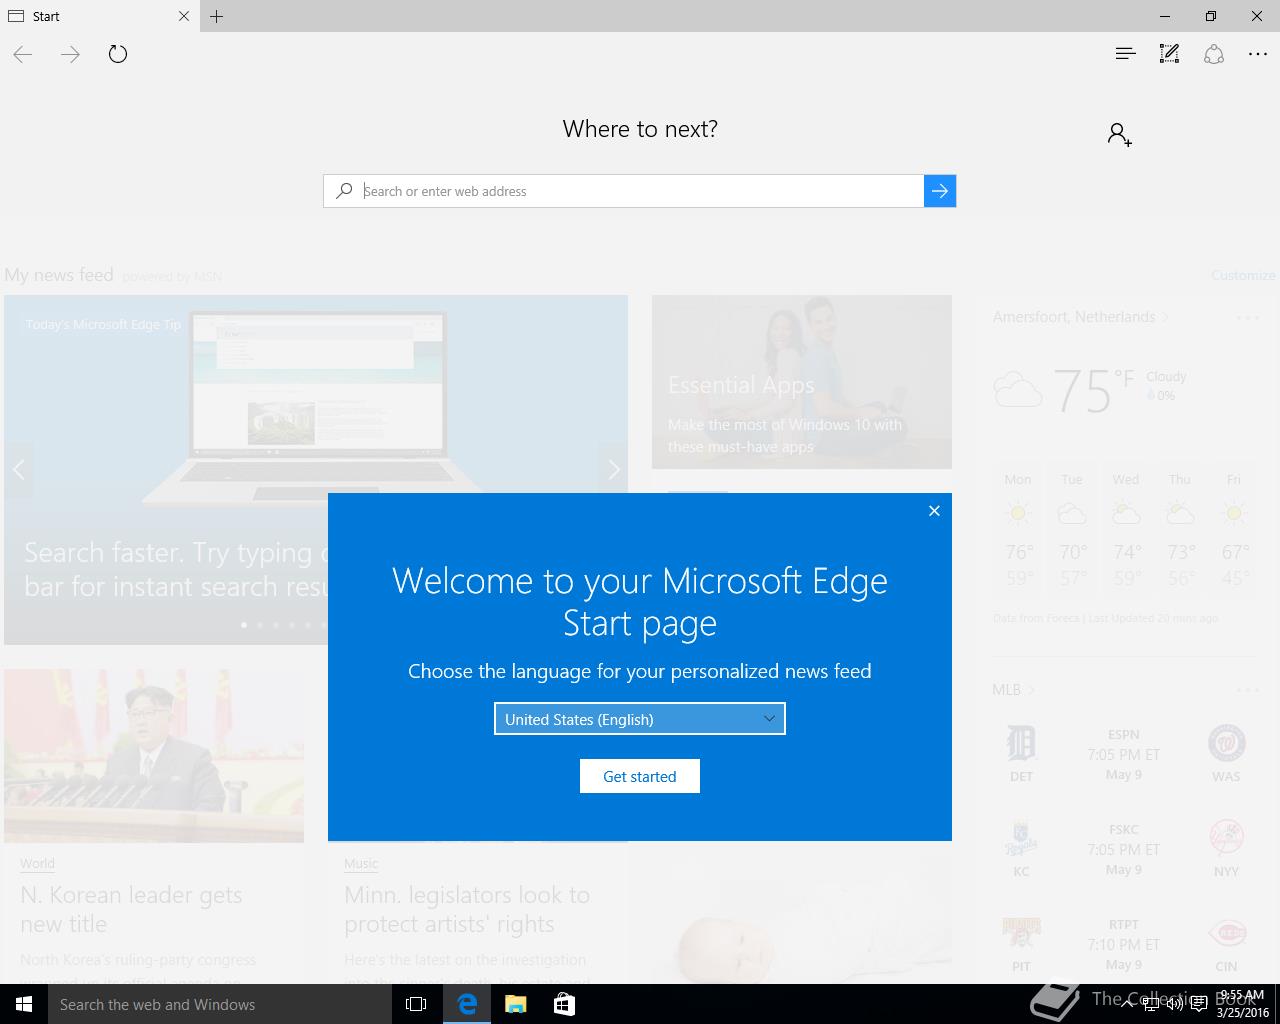
Task: Open the MLB card options ellipsis
Action: (1247, 690)
